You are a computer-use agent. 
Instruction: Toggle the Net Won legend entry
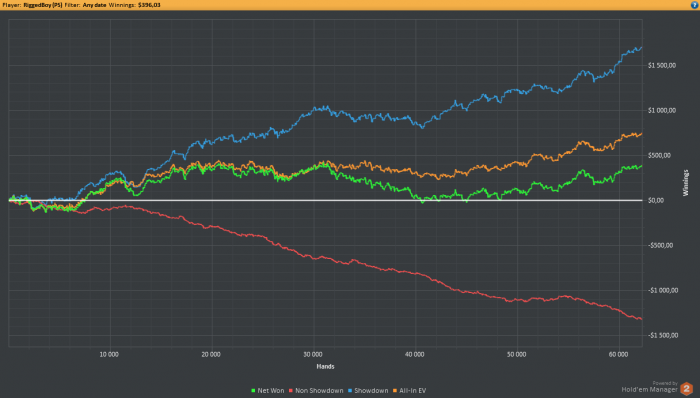(267, 390)
